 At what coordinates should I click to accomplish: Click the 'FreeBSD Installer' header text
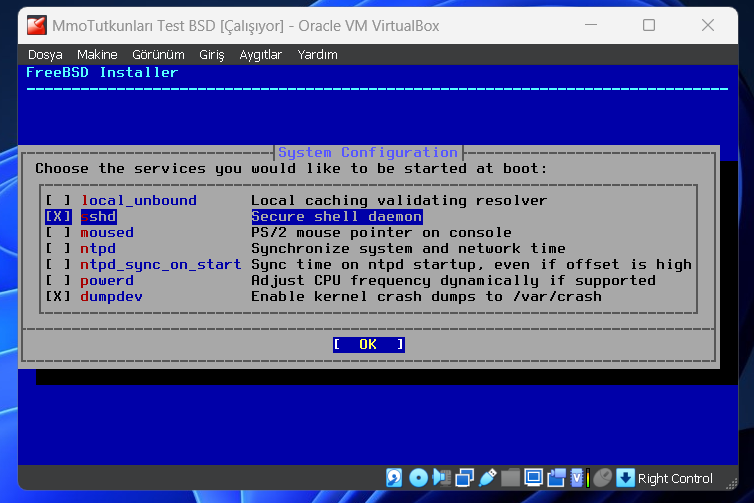[102, 73]
